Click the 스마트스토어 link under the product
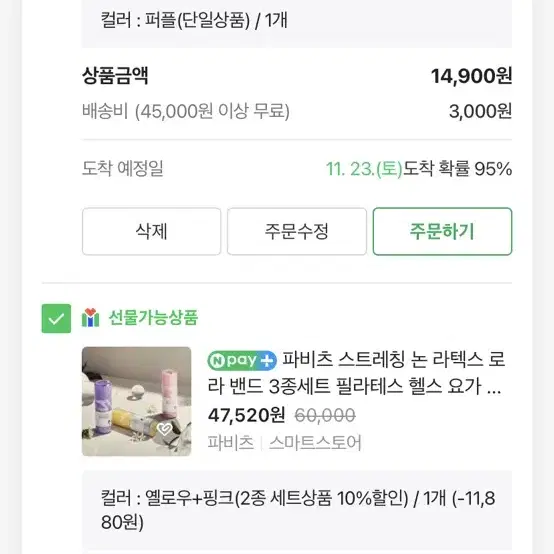The width and height of the screenshot is (554, 554). (315, 443)
